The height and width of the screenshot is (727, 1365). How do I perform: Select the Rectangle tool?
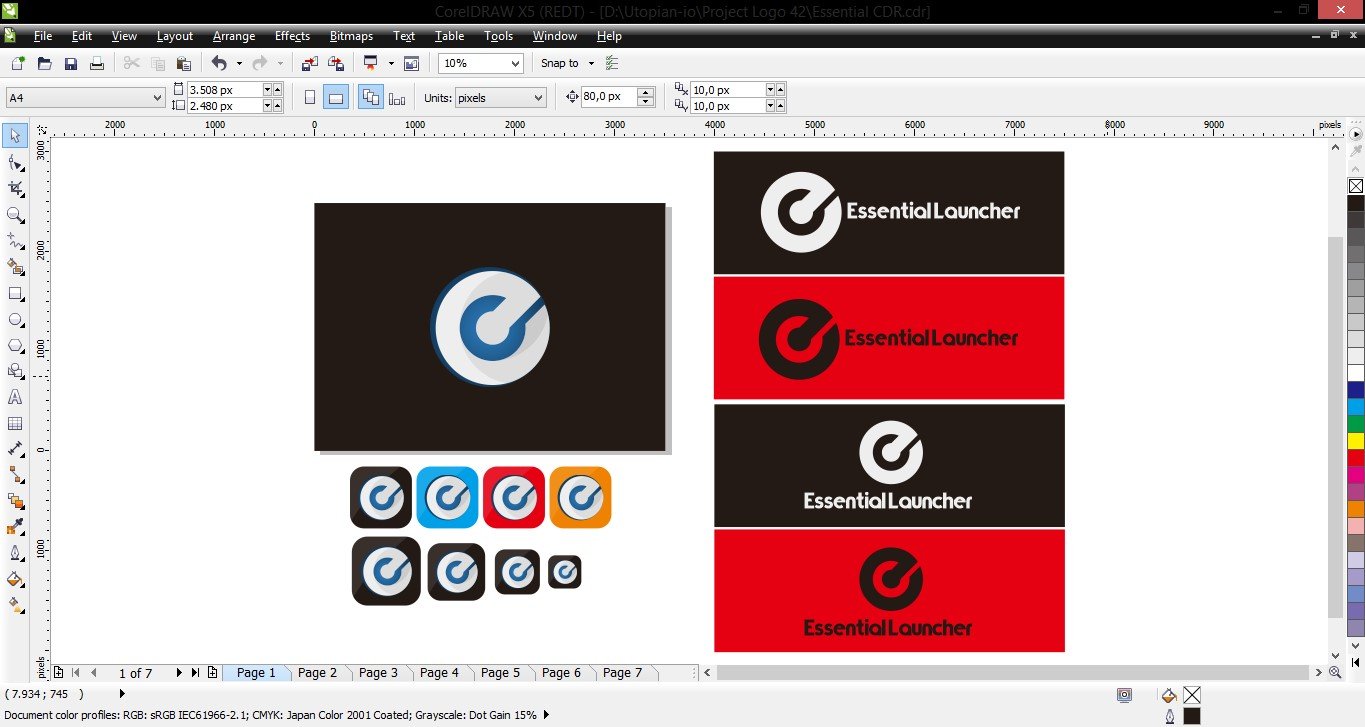pos(15,293)
